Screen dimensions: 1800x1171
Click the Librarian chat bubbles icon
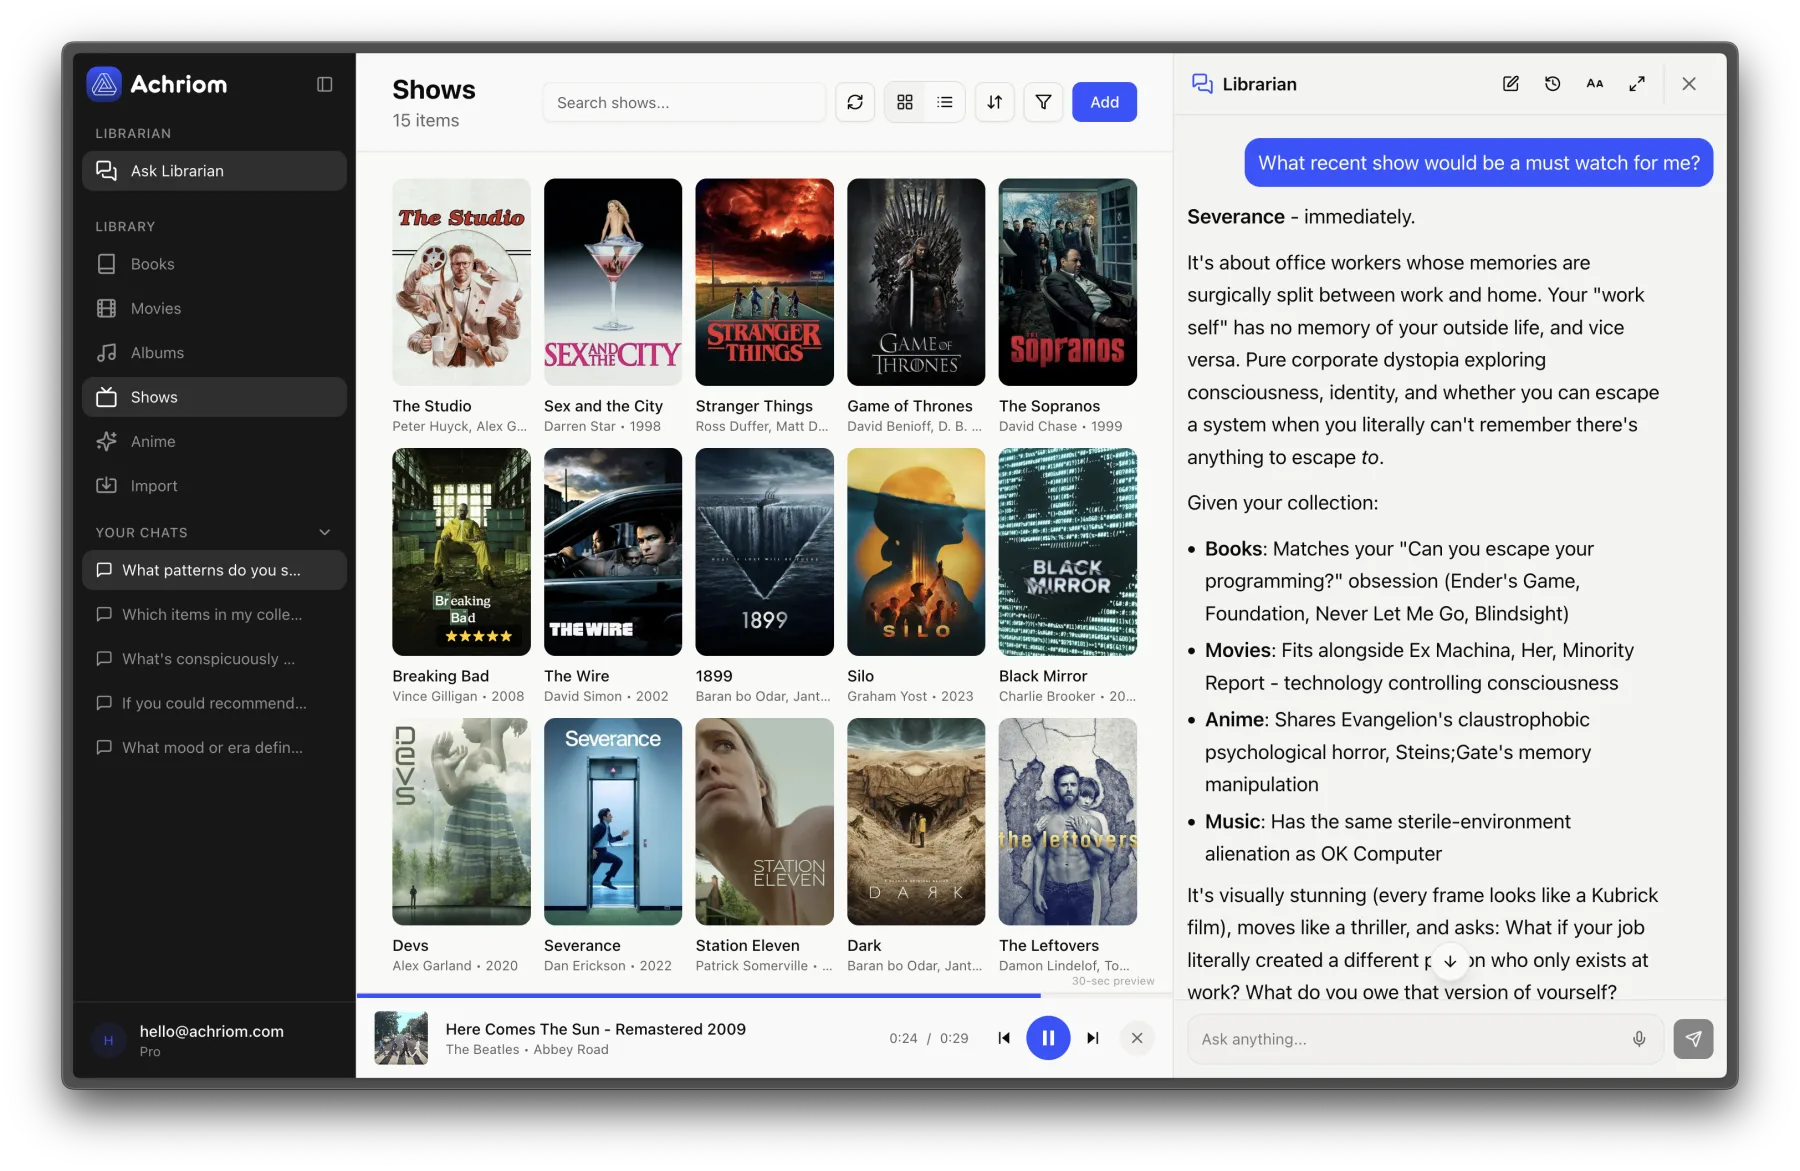coord(1202,84)
